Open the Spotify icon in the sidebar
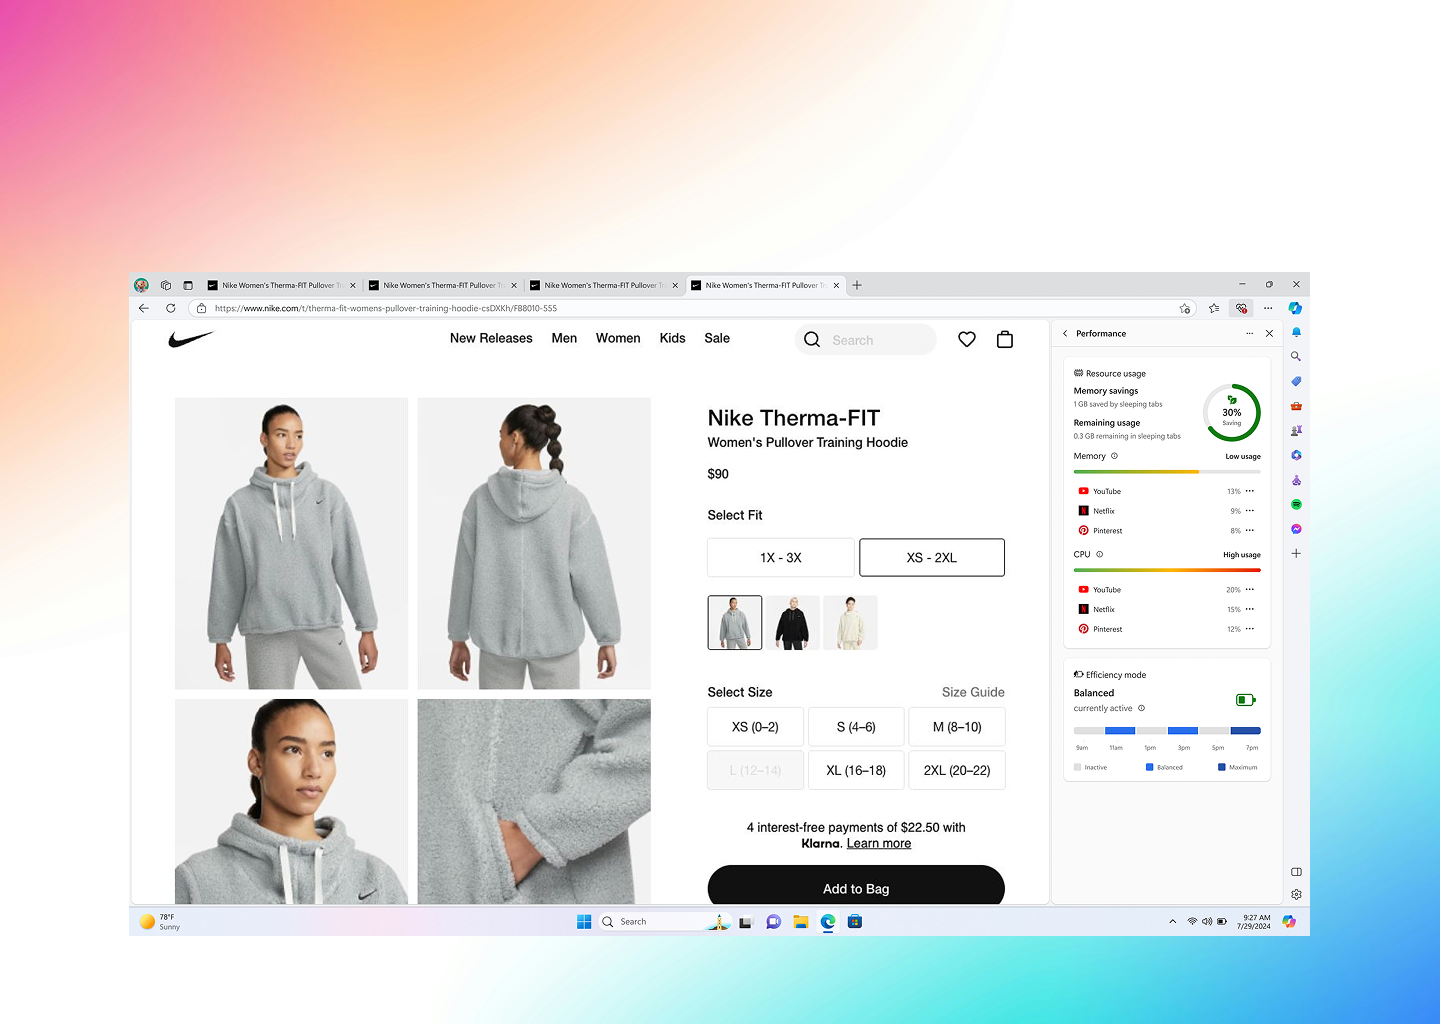 coord(1296,504)
